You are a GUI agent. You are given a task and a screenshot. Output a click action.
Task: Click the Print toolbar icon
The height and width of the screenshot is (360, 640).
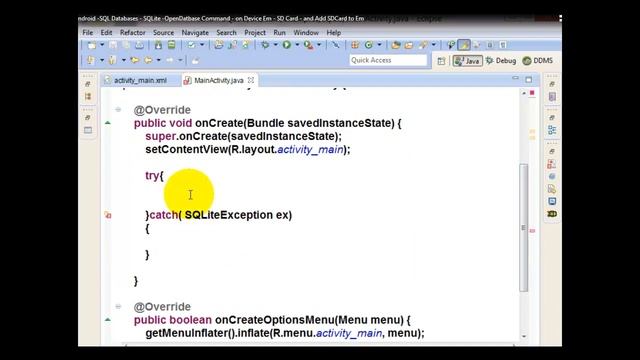click(139, 45)
